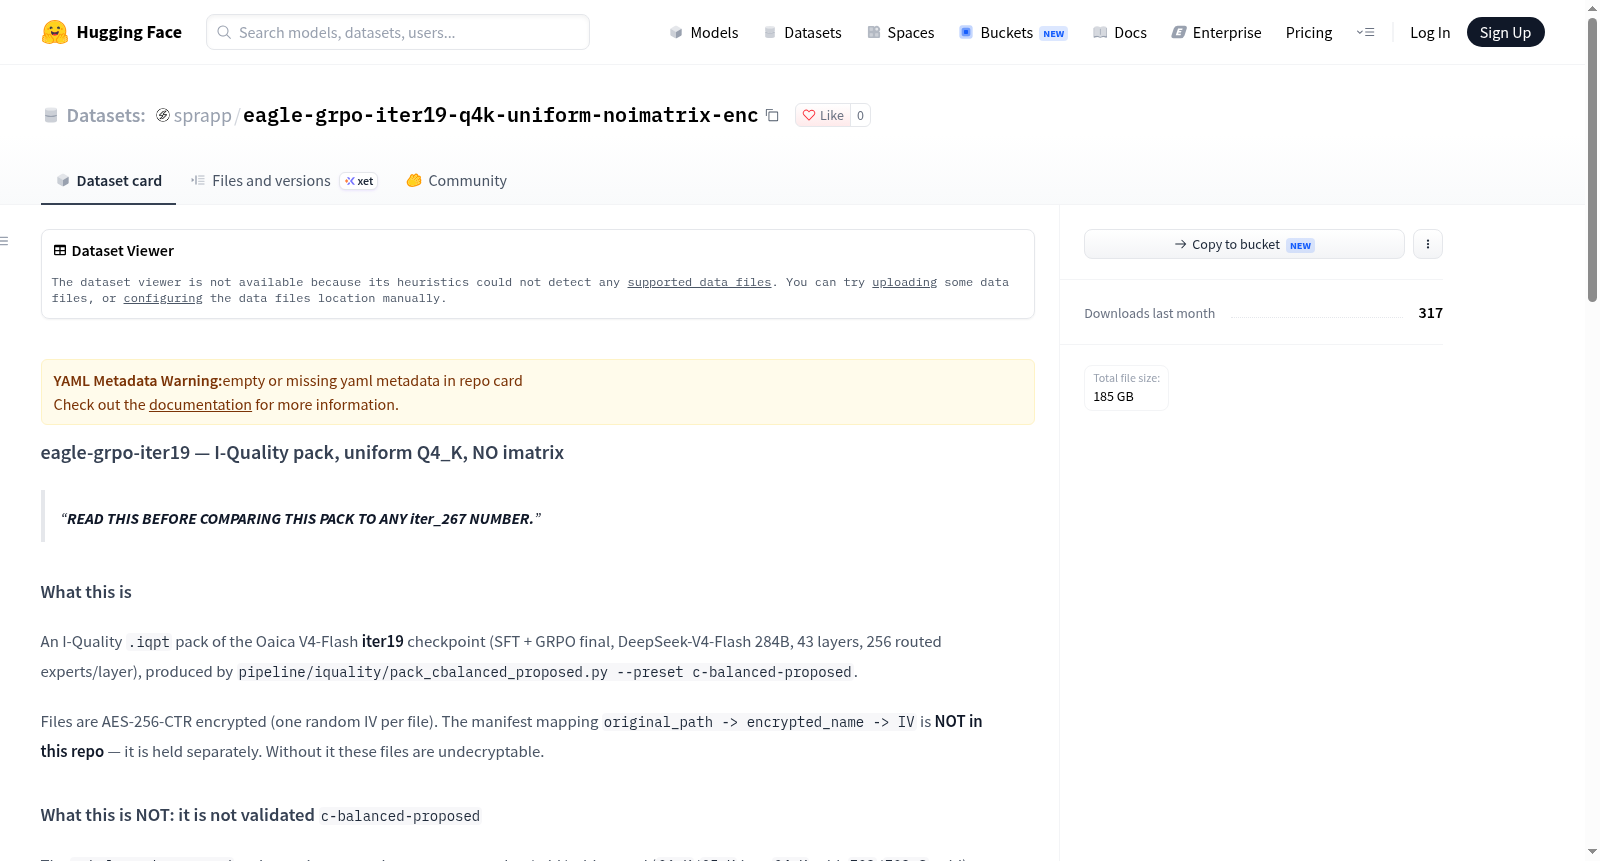Click Copy to bucket button
This screenshot has width=1600, height=861.
tap(1244, 244)
